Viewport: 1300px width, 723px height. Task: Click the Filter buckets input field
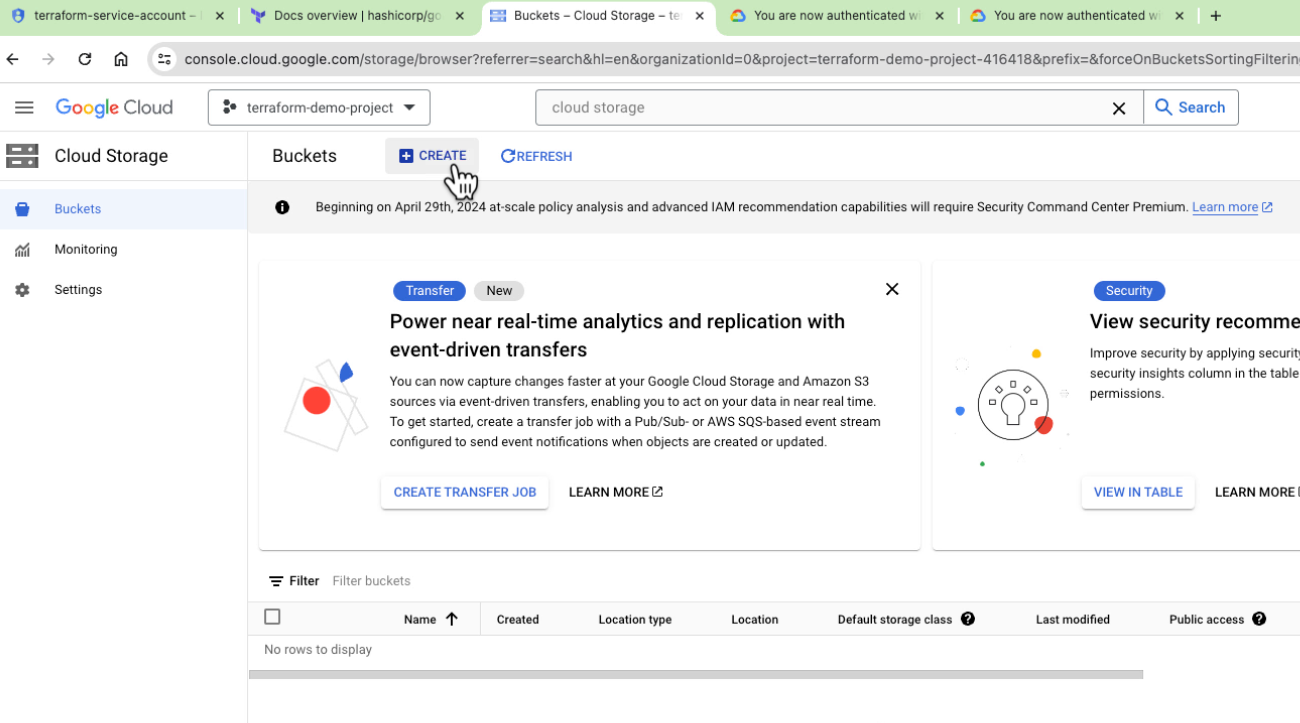[372, 580]
